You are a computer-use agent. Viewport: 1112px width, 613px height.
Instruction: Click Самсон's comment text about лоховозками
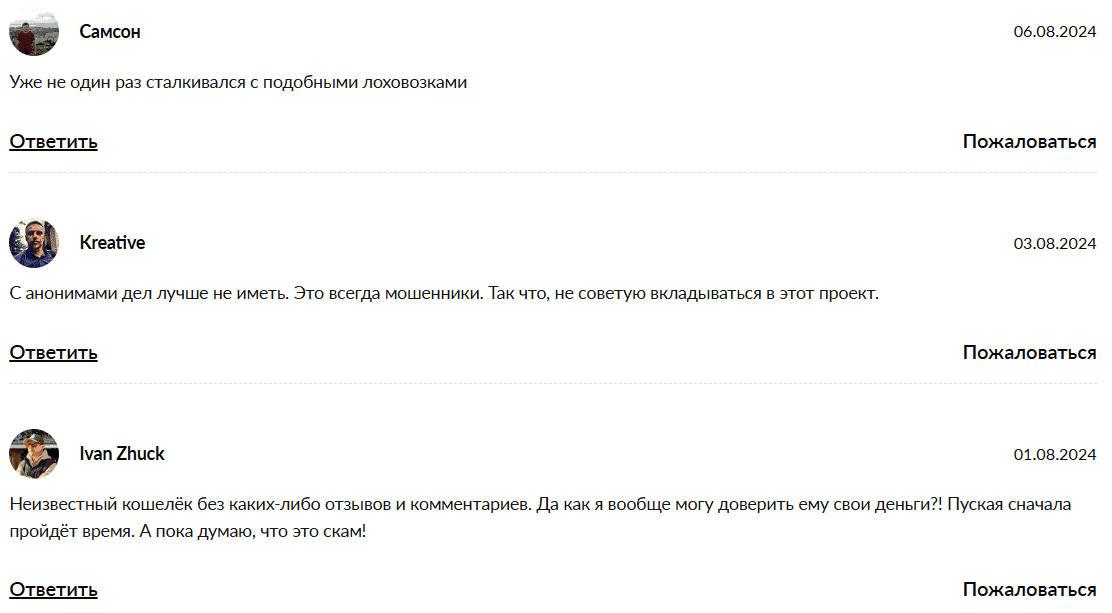(x=239, y=82)
